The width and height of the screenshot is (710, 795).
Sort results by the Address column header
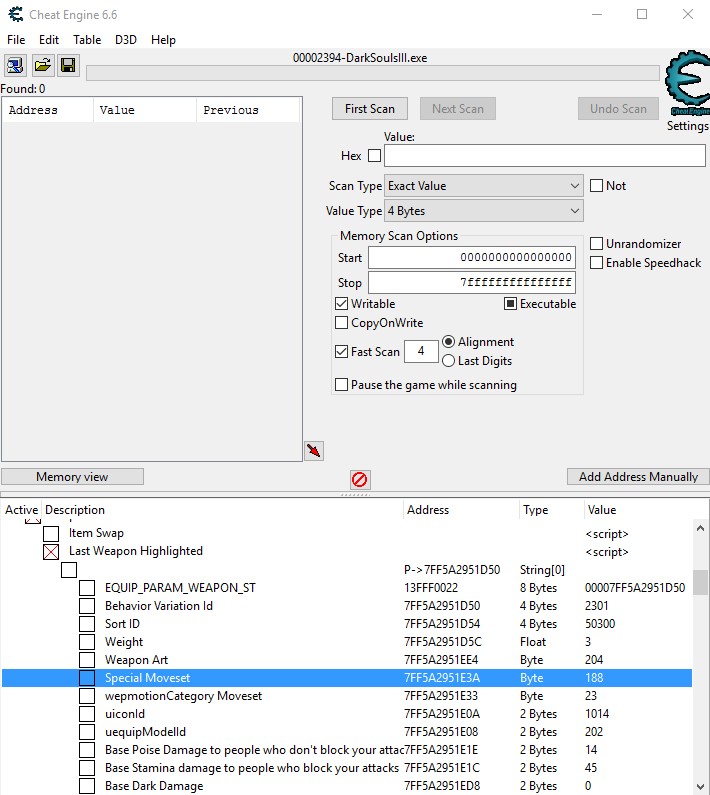pos(48,110)
